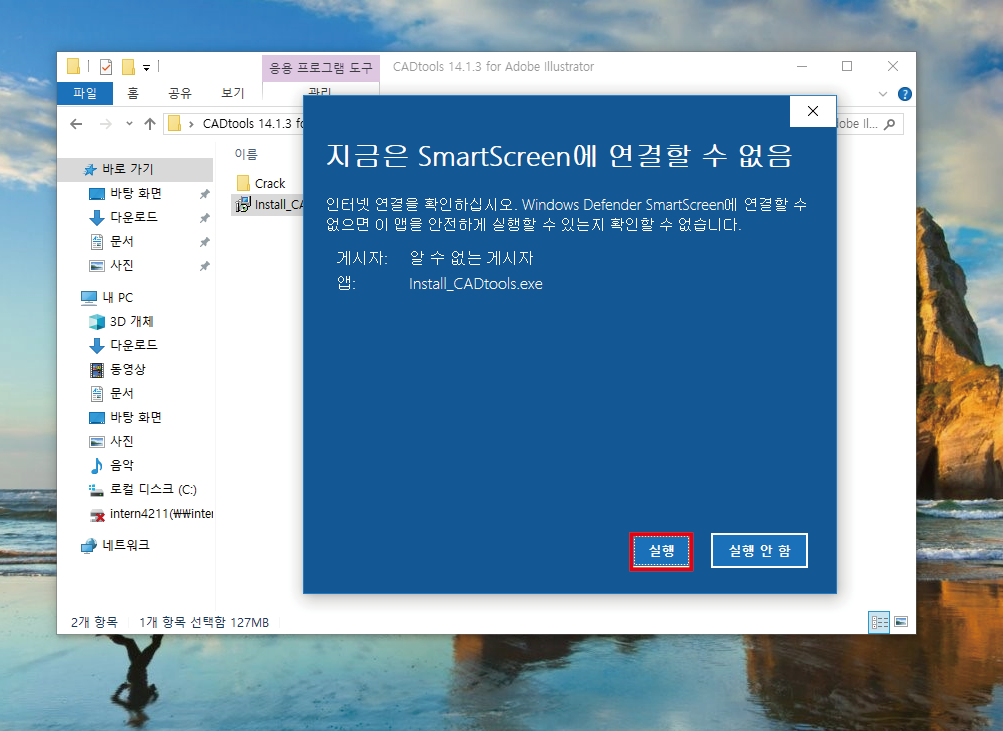Viewport: 1003px width, 731px height.
Task: Click the pin icon next to 바탕 화면
Action: (205, 194)
